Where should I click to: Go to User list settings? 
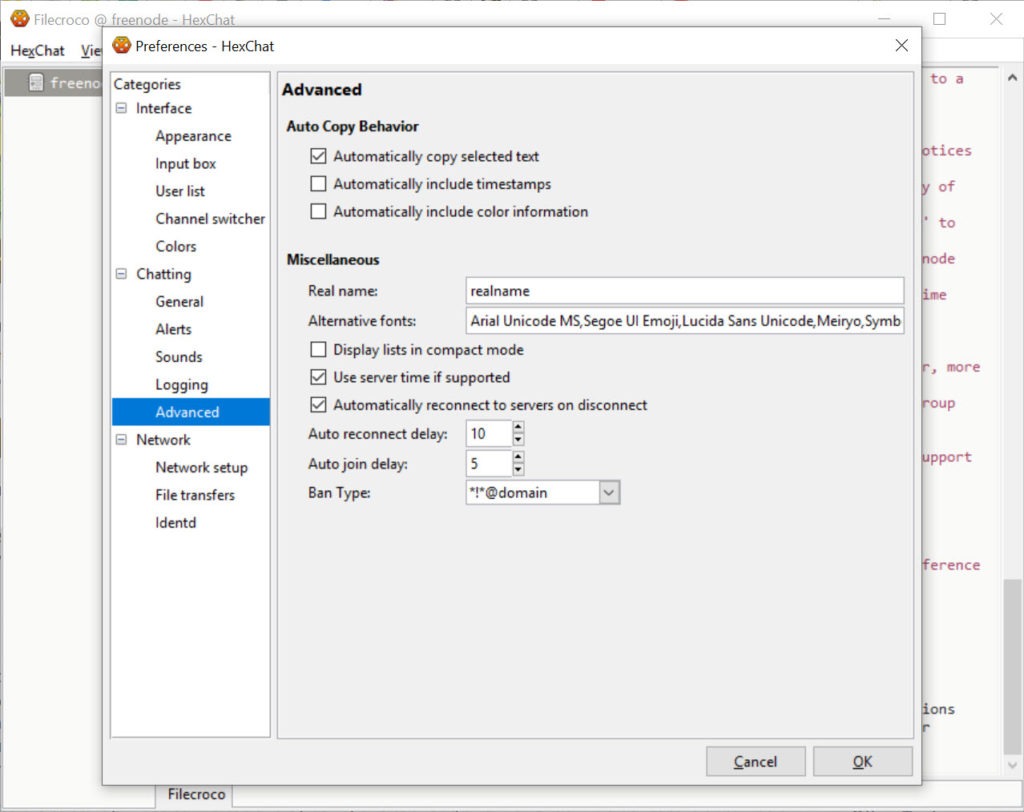click(x=180, y=191)
